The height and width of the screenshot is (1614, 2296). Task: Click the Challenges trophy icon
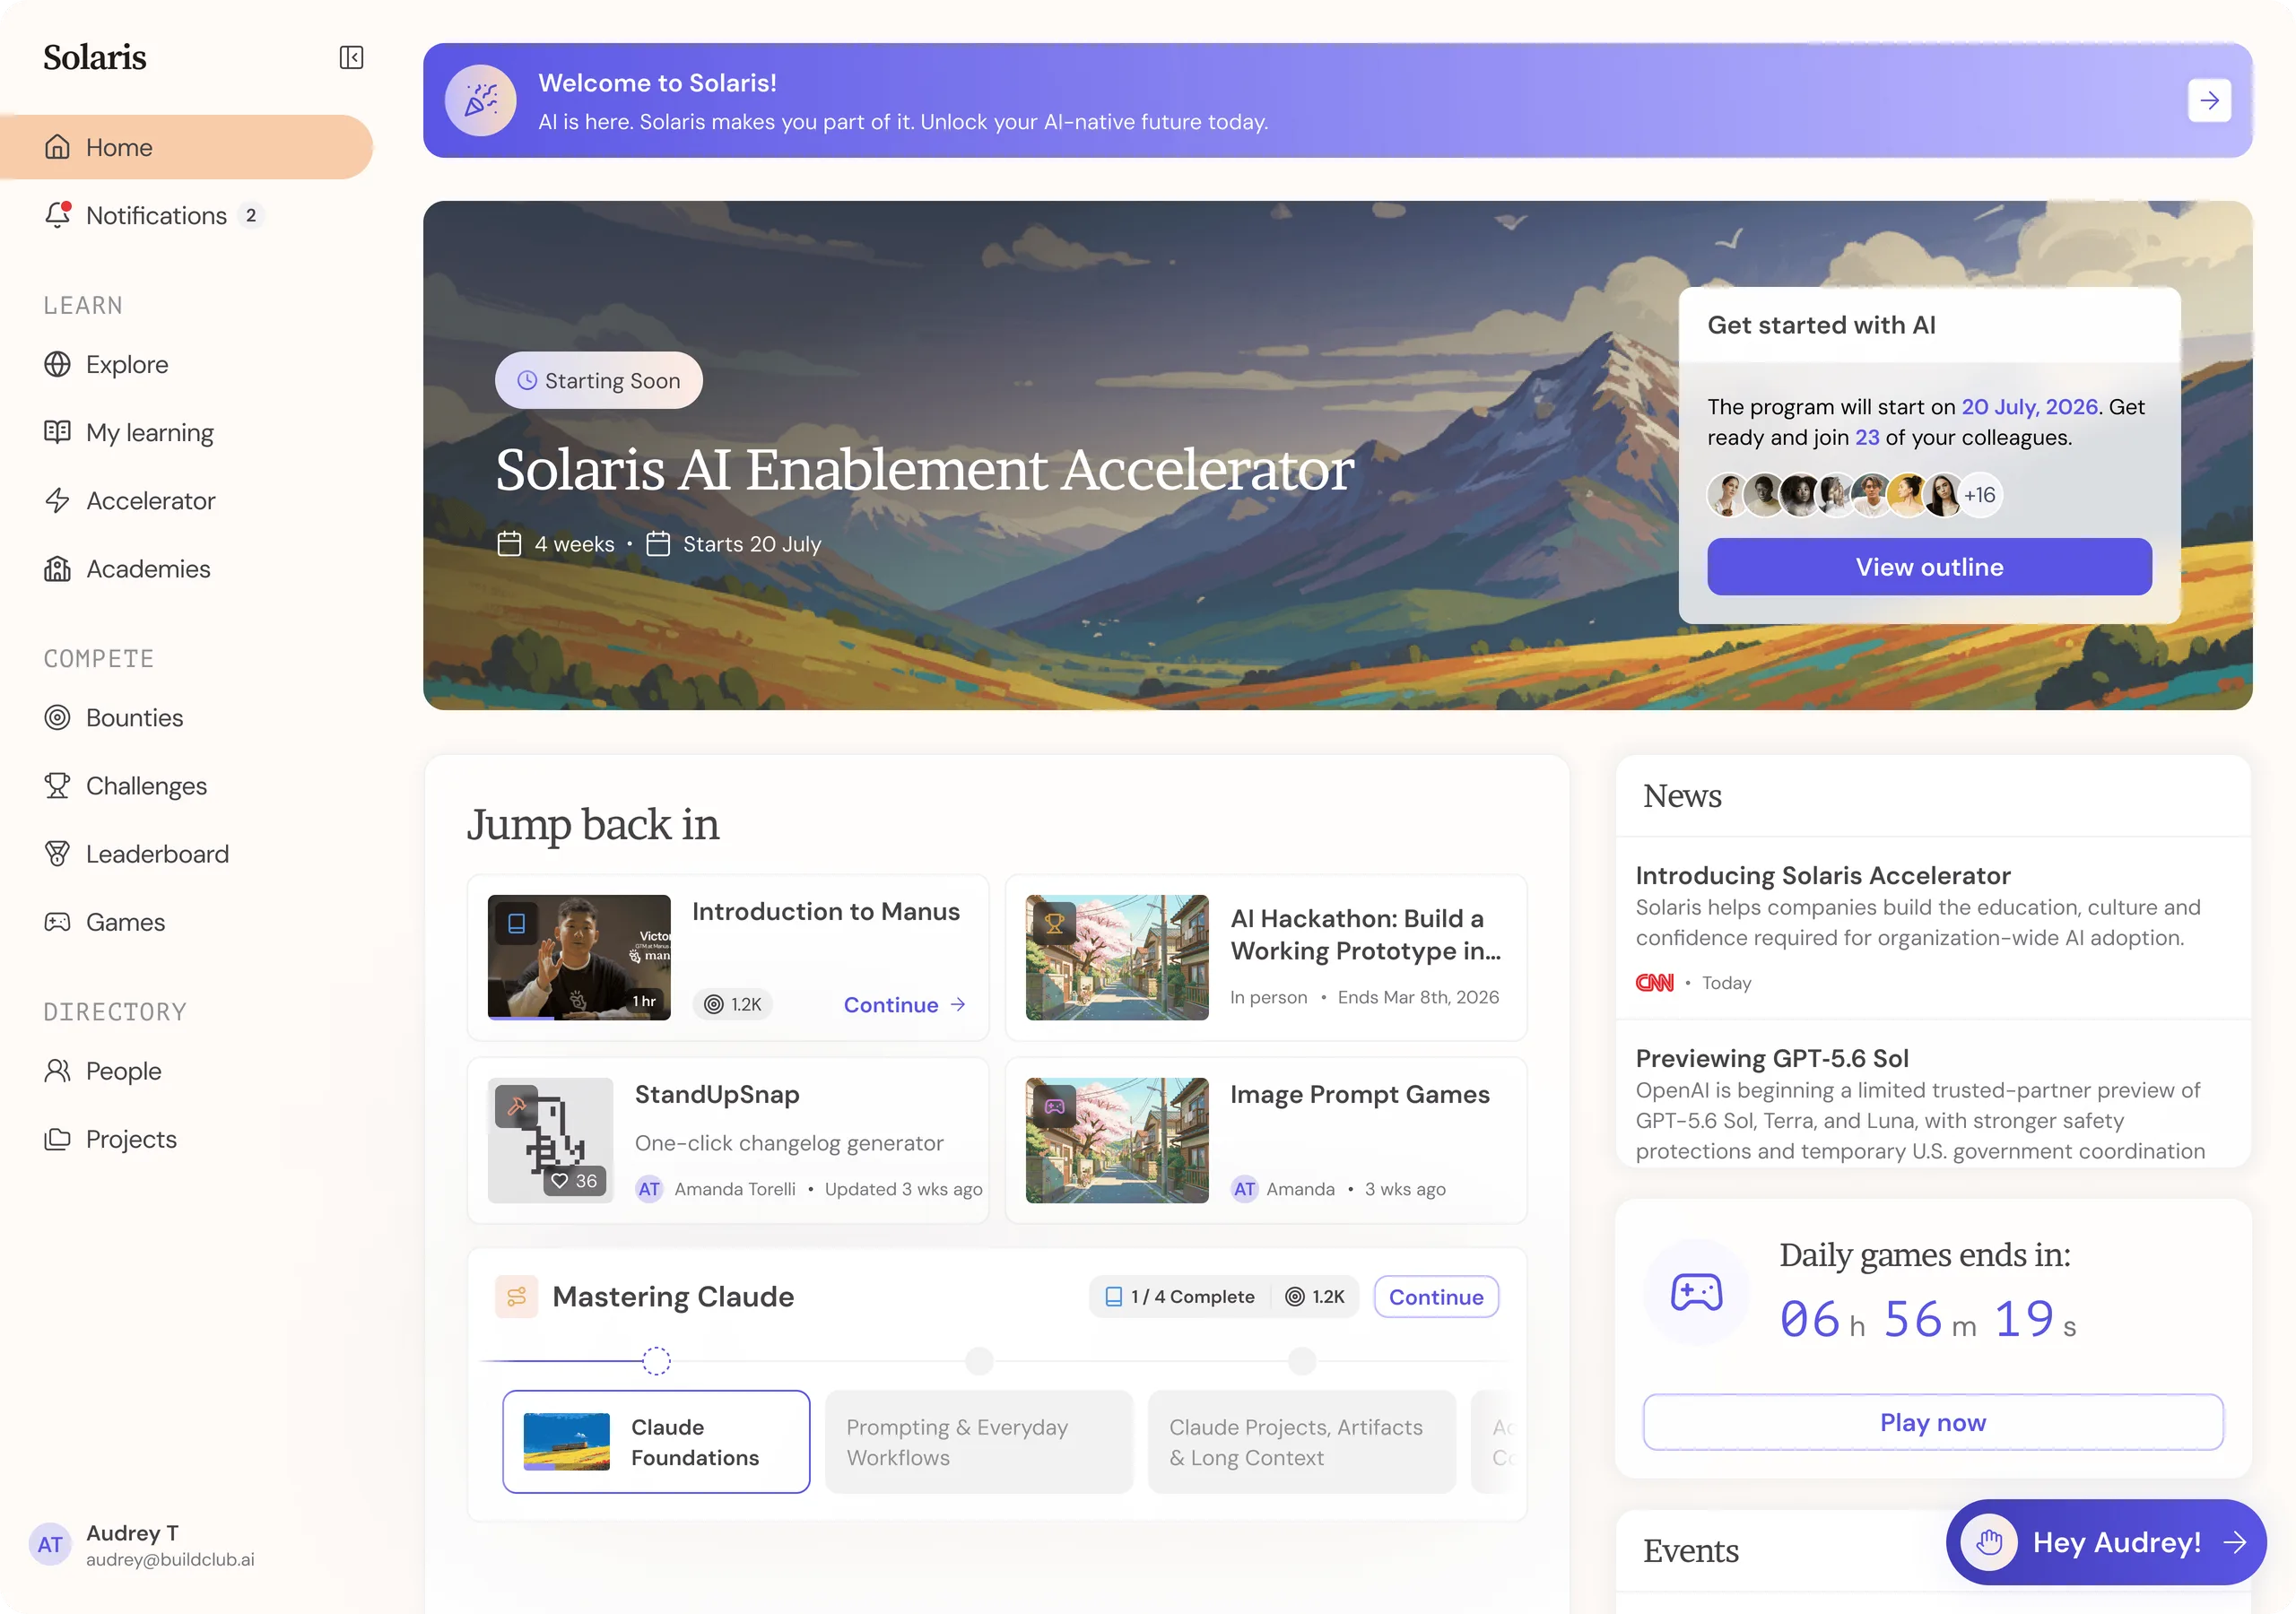coord(57,785)
